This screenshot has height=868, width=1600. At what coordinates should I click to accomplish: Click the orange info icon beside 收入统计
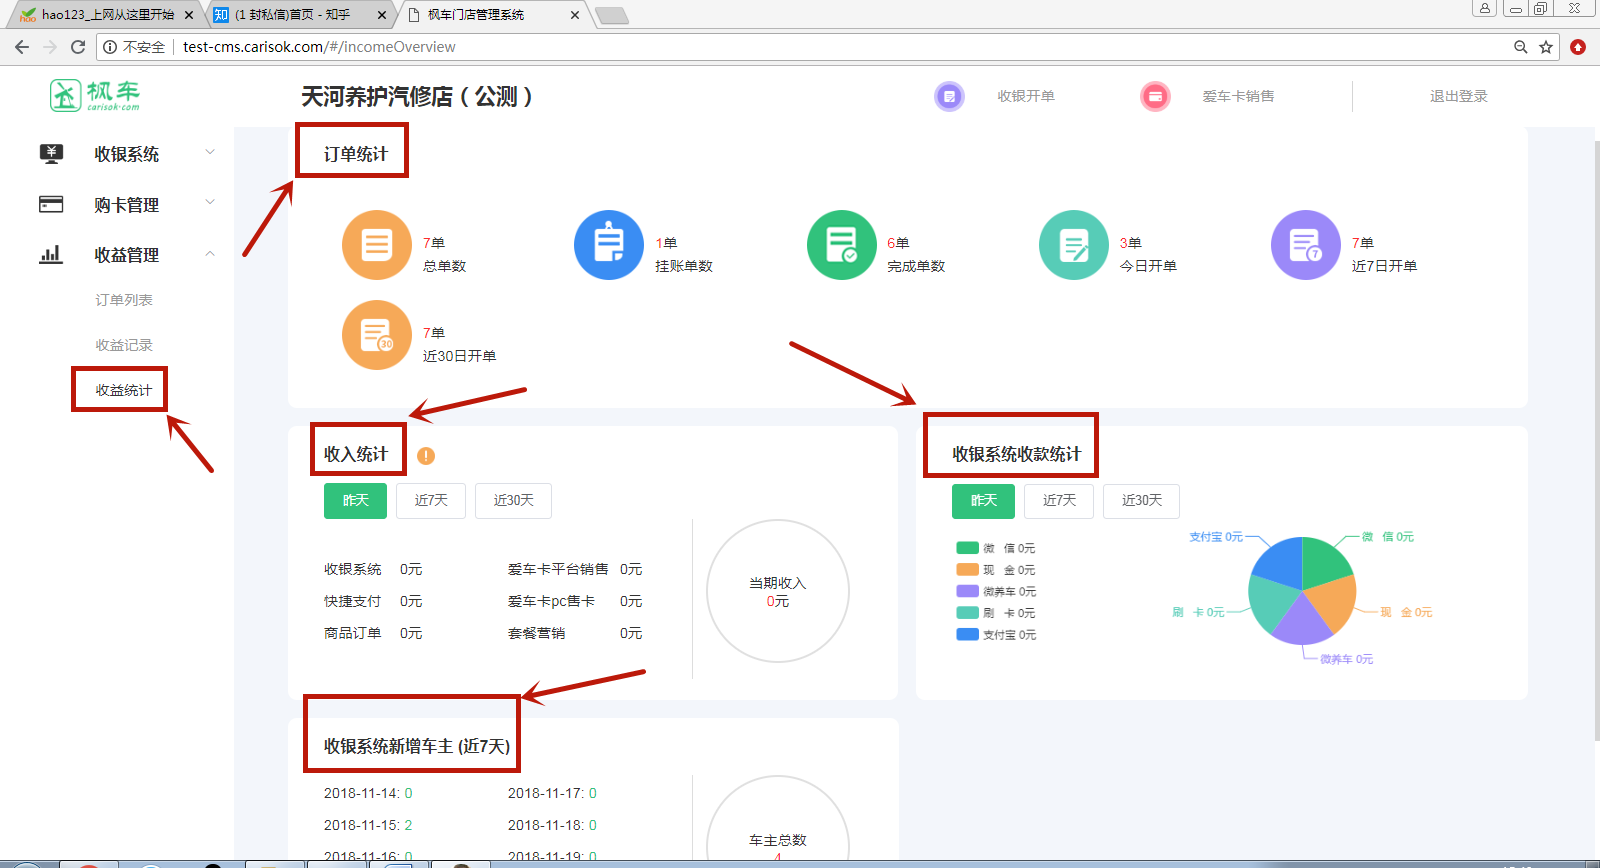tap(426, 456)
